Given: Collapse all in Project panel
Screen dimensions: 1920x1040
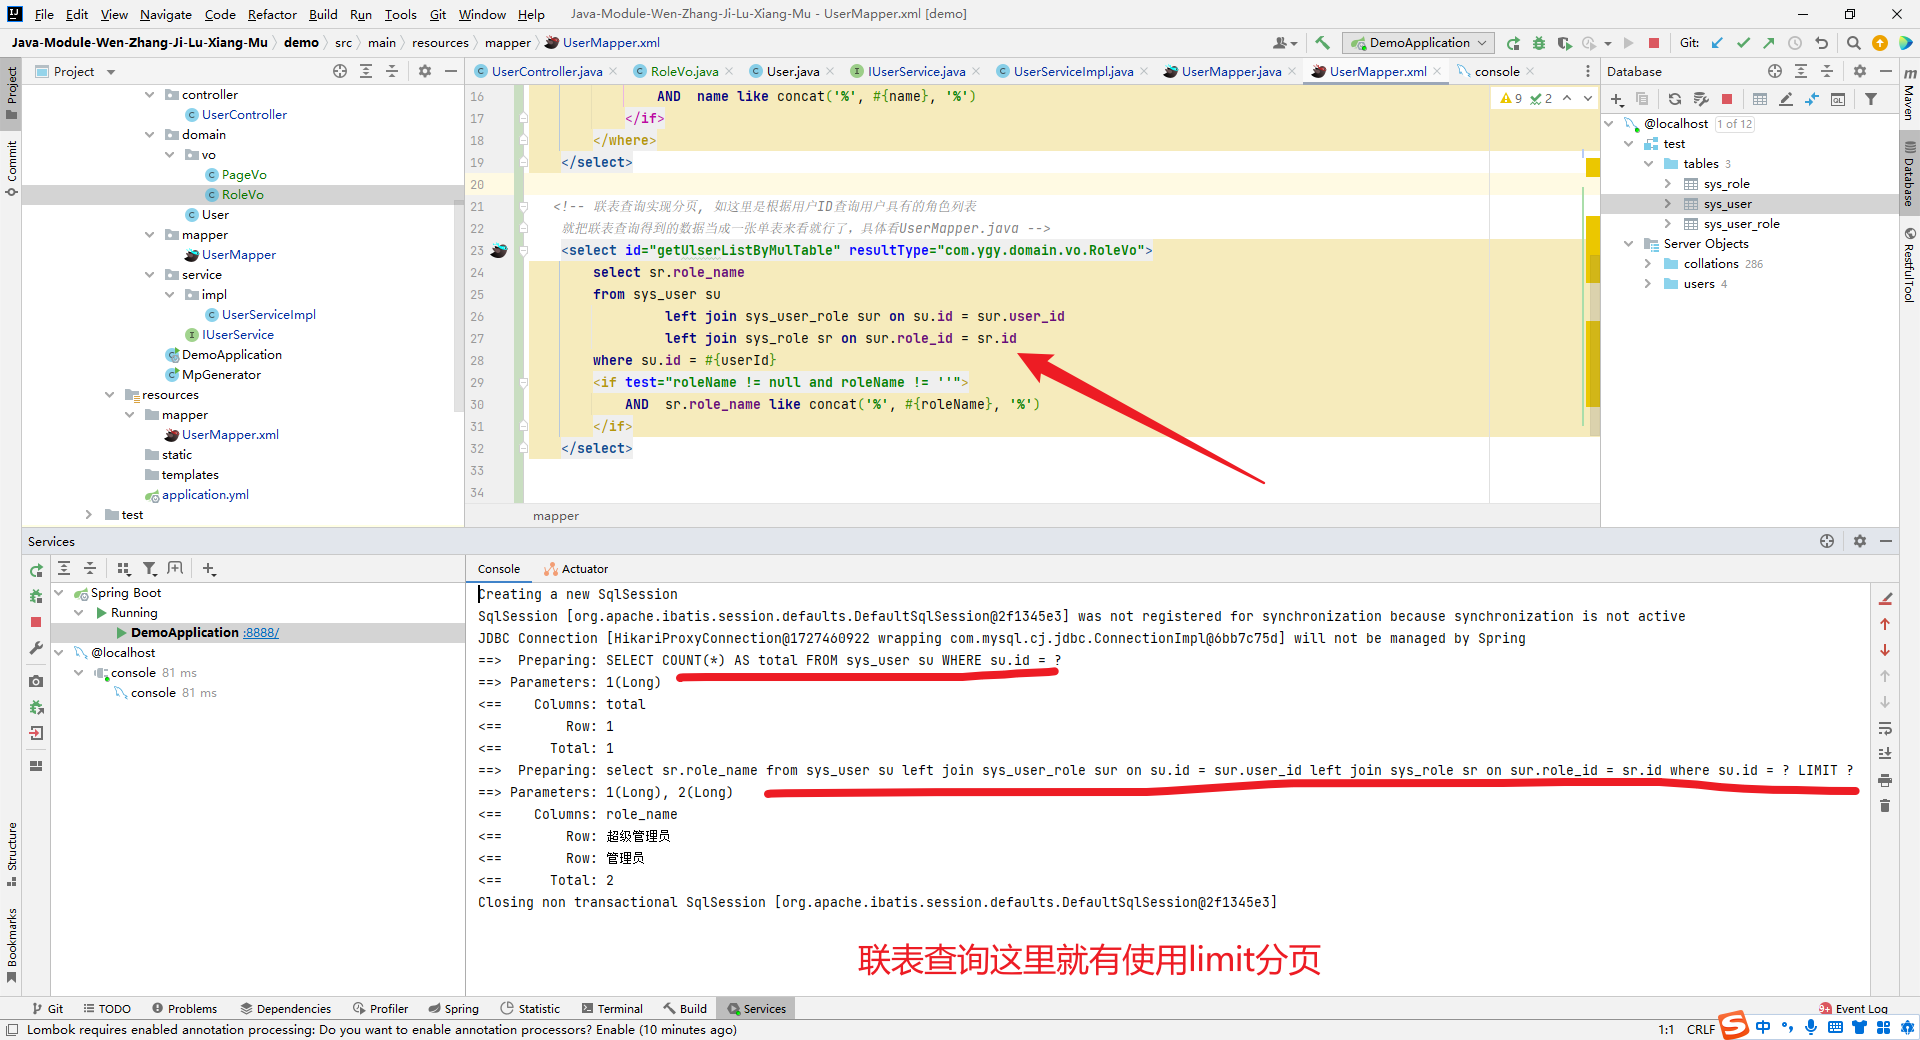Looking at the screenshot, I should tap(392, 71).
